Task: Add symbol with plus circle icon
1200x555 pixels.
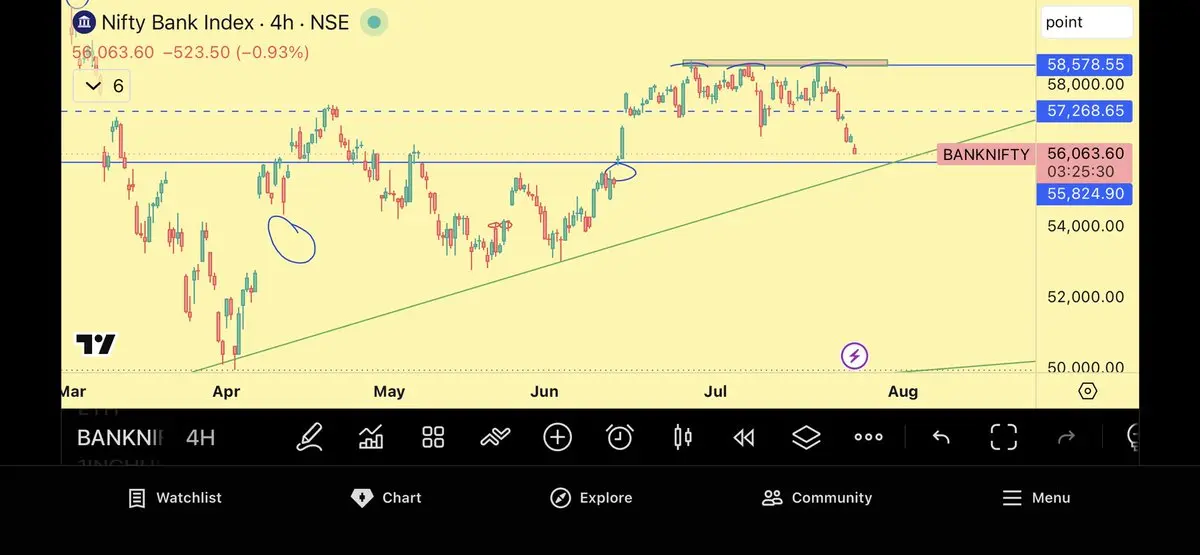Action: (557, 437)
